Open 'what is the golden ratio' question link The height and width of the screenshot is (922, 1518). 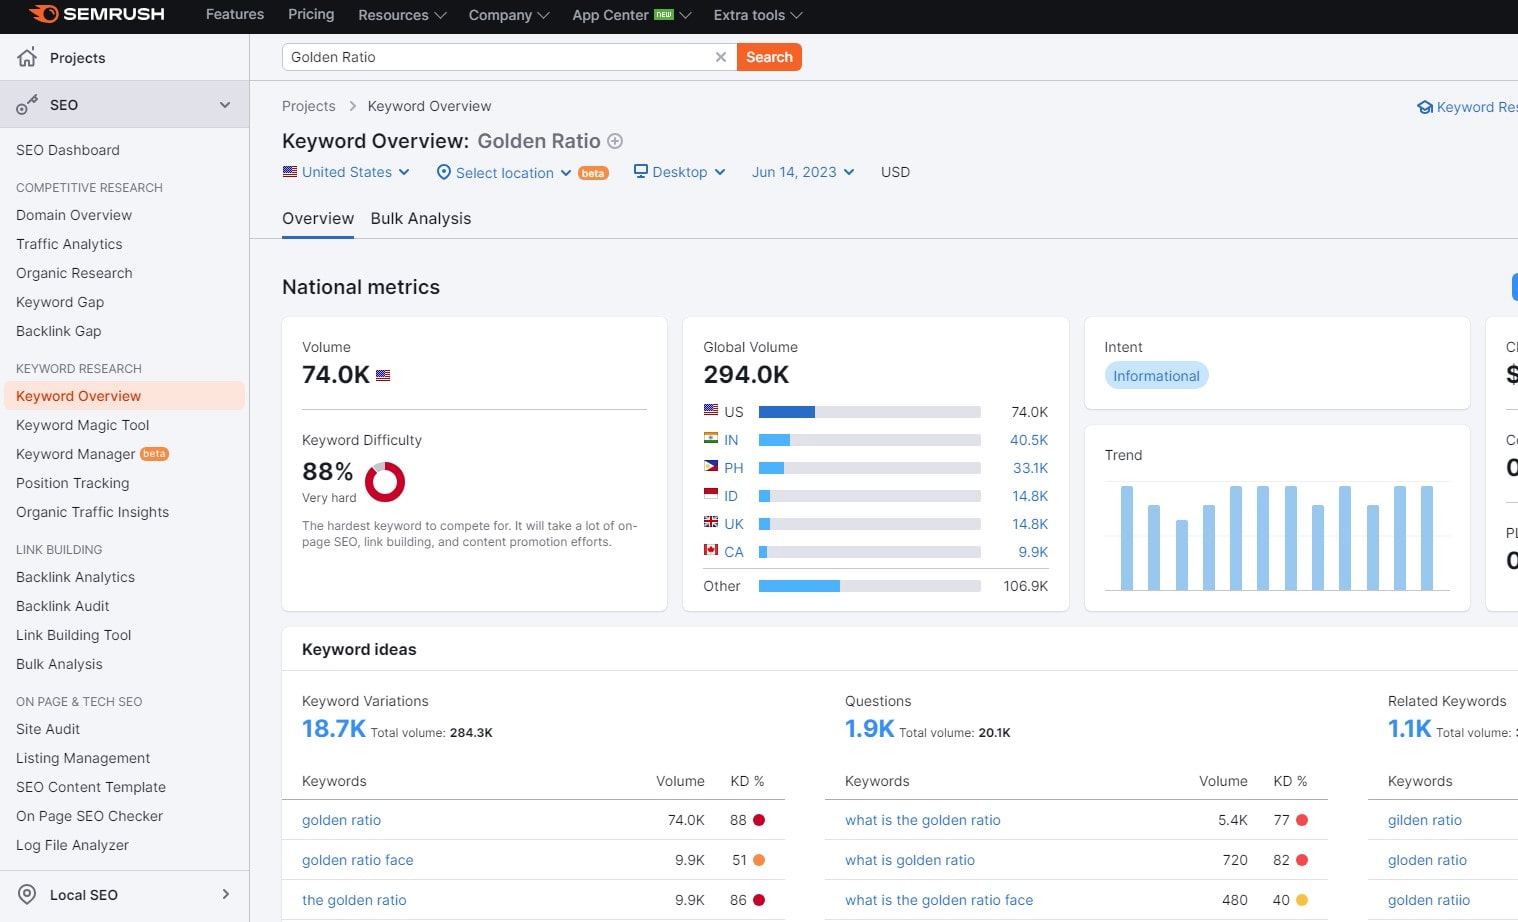pyautogui.click(x=923, y=820)
